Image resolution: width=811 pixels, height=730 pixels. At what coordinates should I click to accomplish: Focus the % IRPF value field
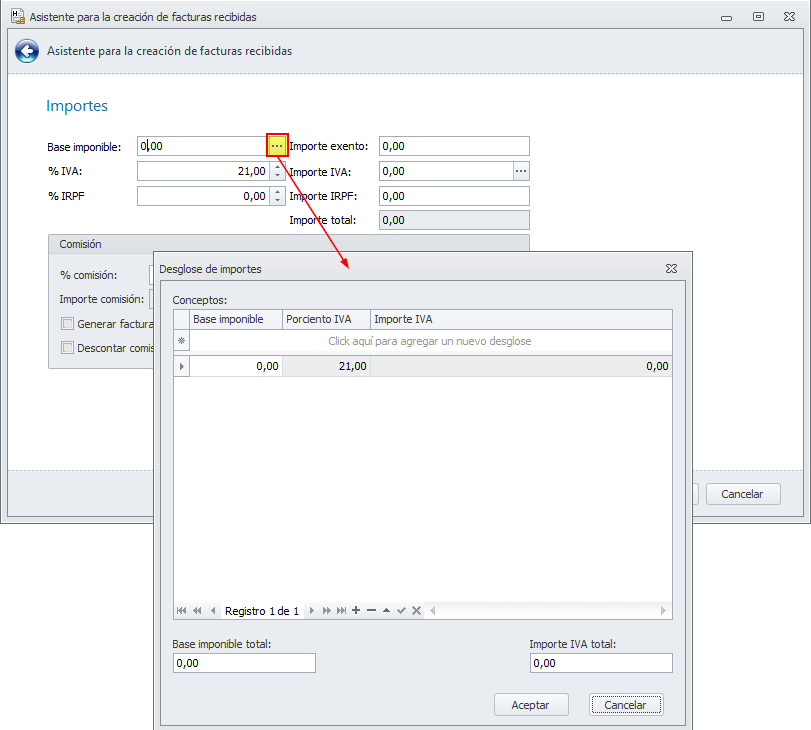pyautogui.click(x=204, y=196)
